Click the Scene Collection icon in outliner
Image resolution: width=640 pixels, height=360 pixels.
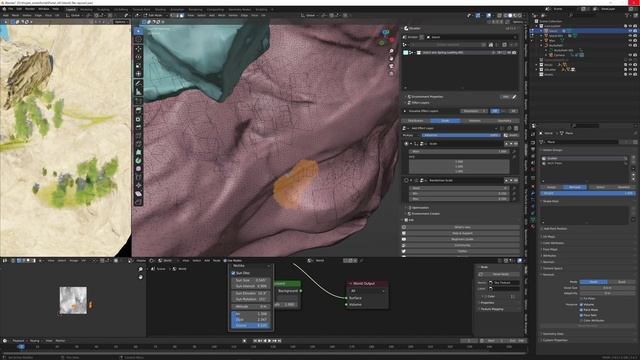pyautogui.click(x=536, y=21)
